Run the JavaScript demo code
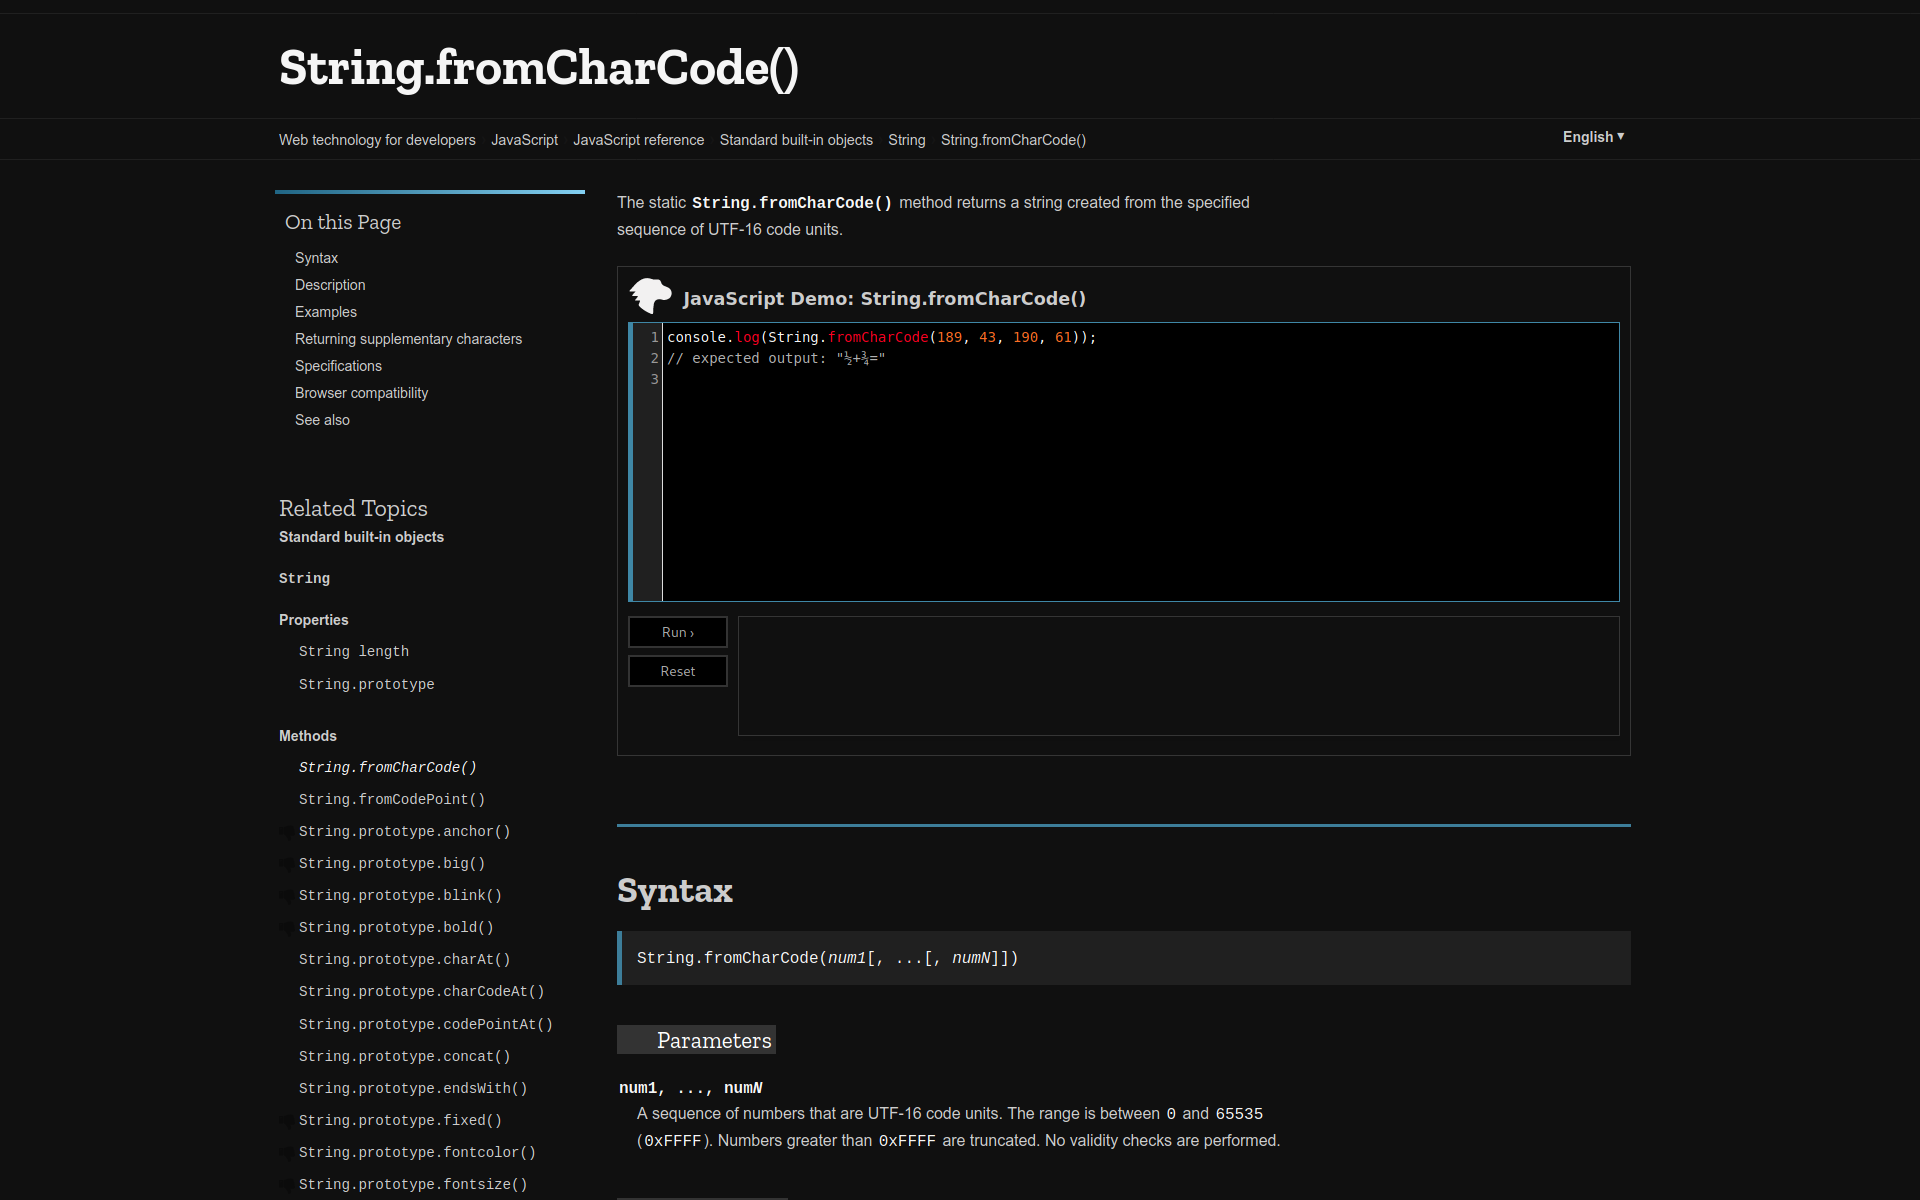Image resolution: width=1920 pixels, height=1200 pixels. coord(678,632)
